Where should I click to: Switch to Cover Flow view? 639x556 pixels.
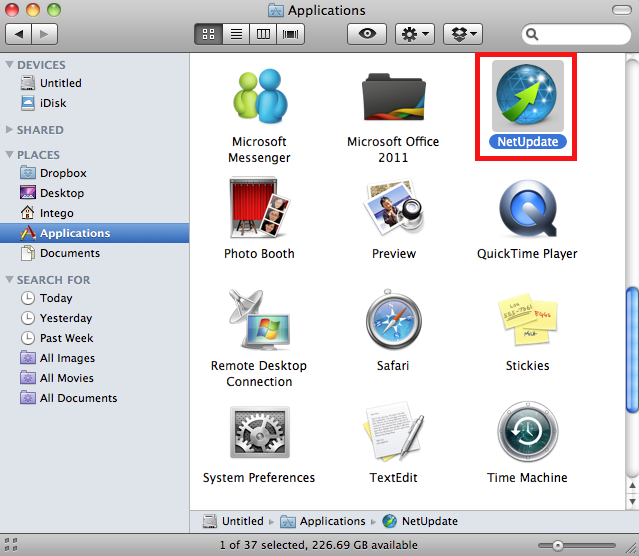(x=290, y=34)
